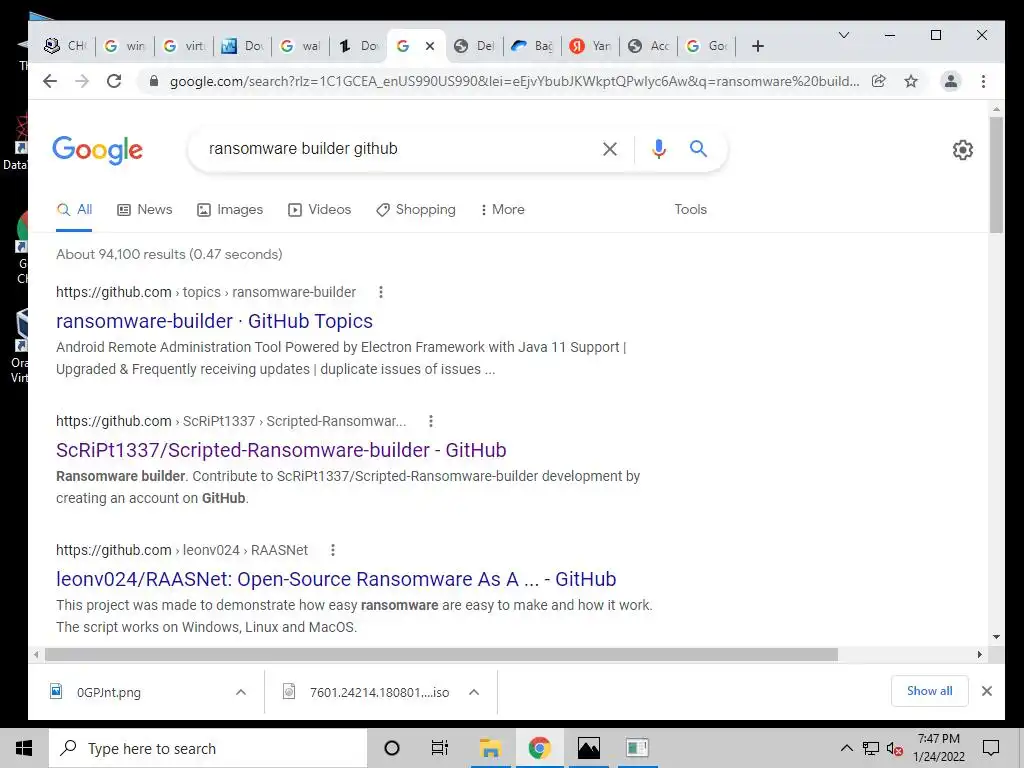Switch to the 'virt' Google tab

point(184,46)
